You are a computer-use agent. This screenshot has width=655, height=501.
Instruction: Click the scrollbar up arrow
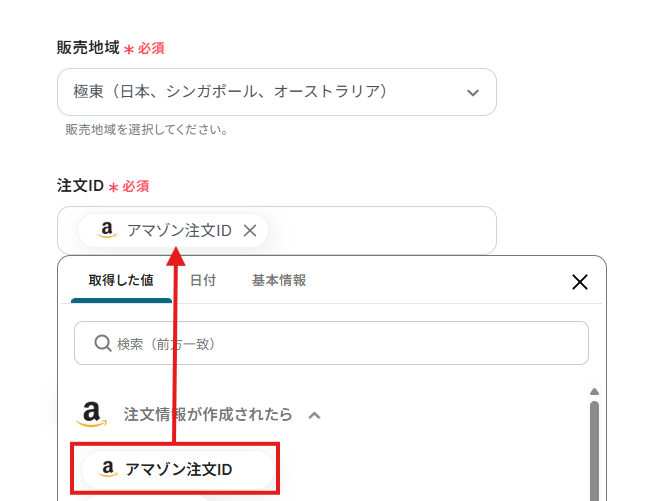pyautogui.click(x=594, y=392)
